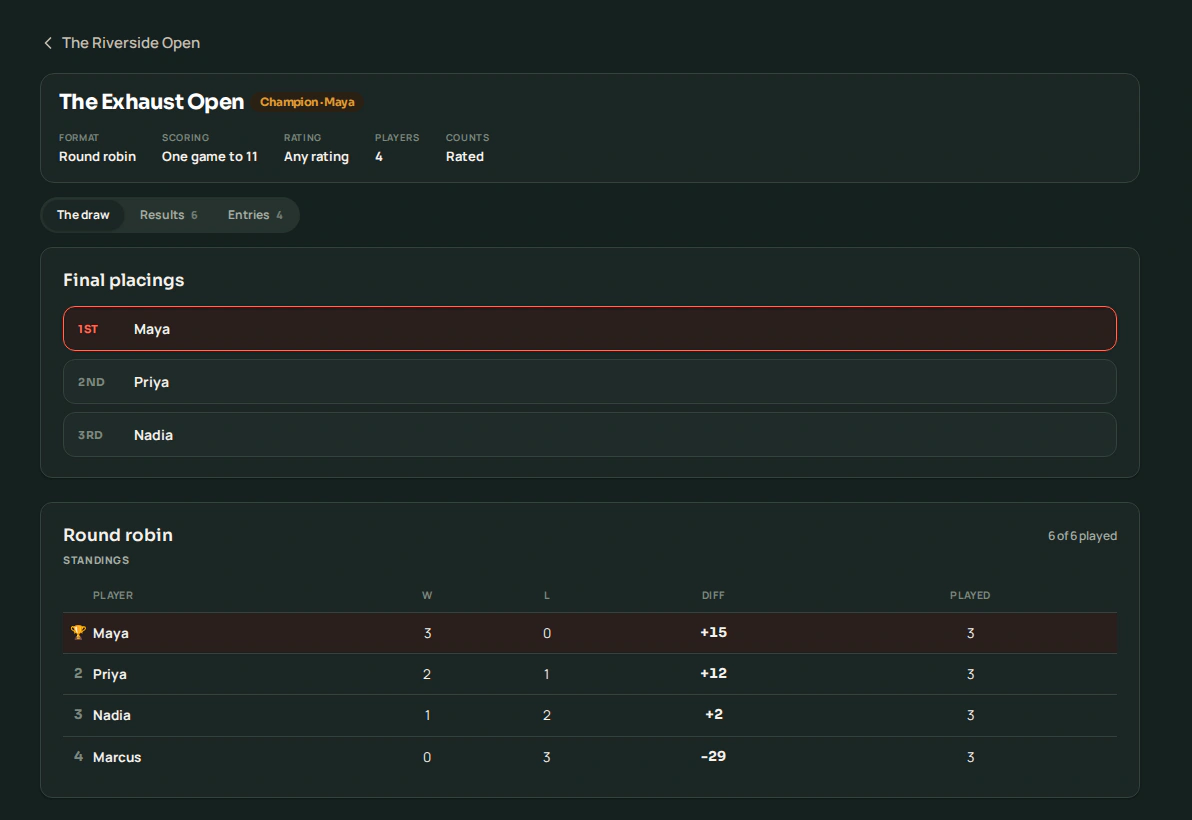Click Marcus's row in standings table
Image resolution: width=1192 pixels, height=820 pixels.
(x=590, y=757)
